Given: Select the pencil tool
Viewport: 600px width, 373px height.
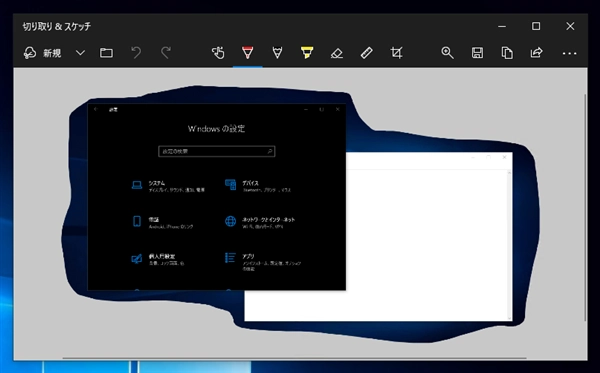Looking at the screenshot, I should click(277, 53).
